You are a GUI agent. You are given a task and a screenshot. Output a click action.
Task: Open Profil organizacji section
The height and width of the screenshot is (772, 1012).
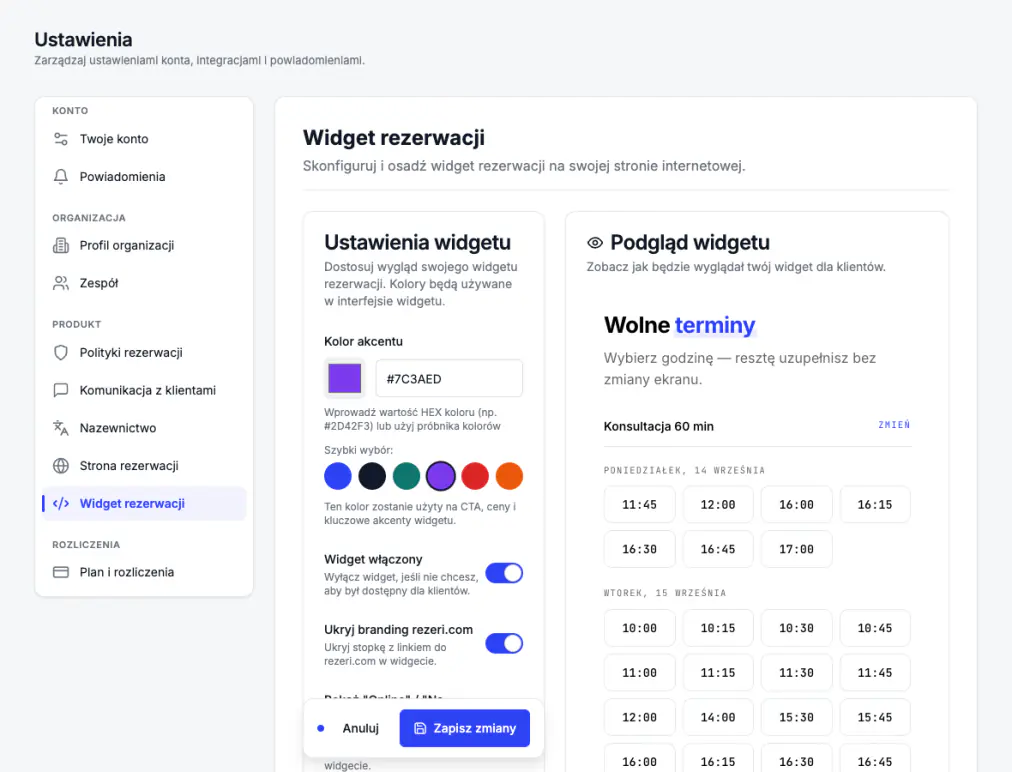click(144, 245)
